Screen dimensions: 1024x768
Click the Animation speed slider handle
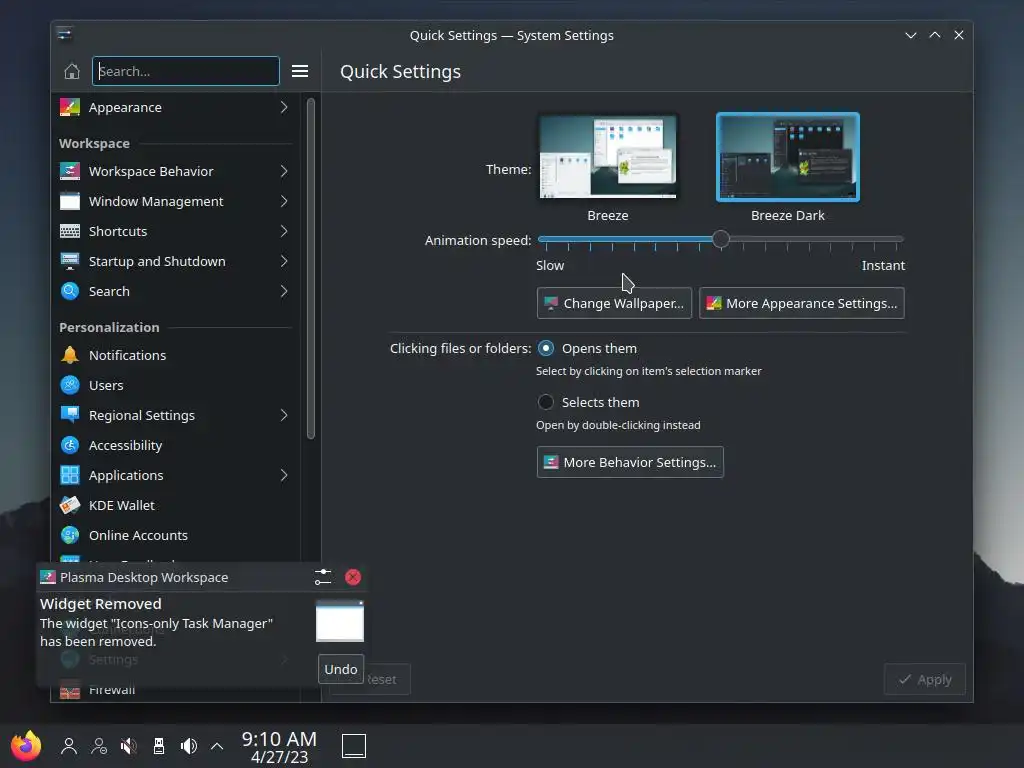(720, 239)
